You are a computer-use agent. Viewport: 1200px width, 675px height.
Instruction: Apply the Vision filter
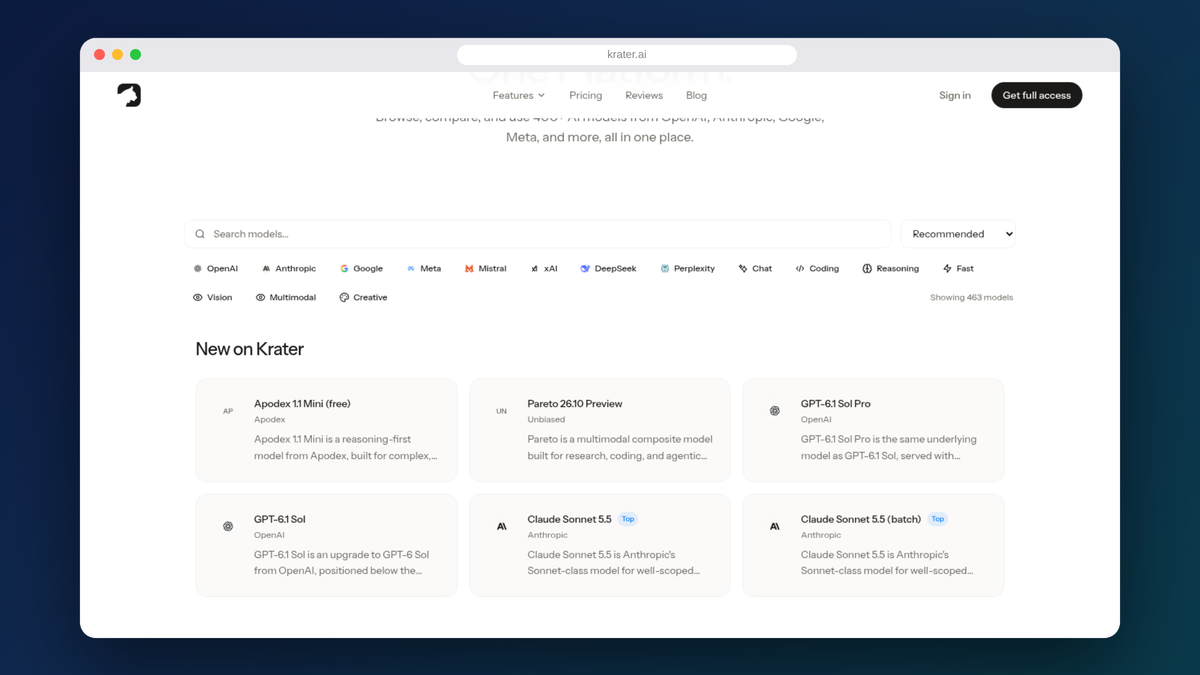click(213, 298)
